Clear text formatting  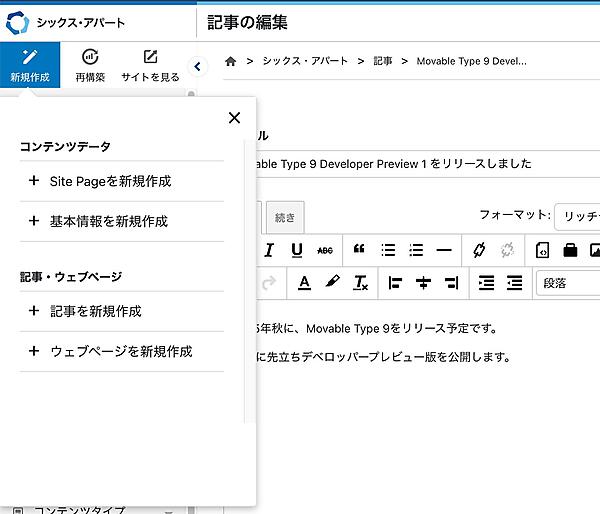point(361,283)
